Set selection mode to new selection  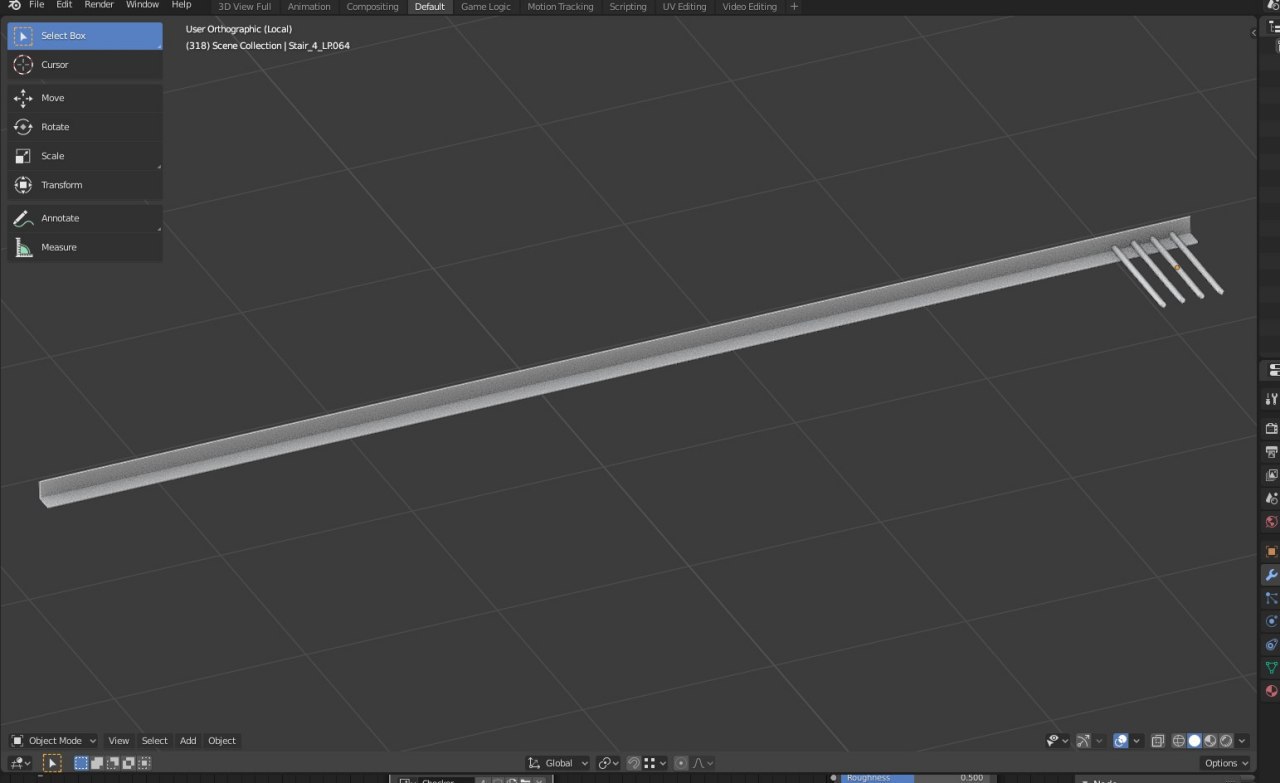81,763
